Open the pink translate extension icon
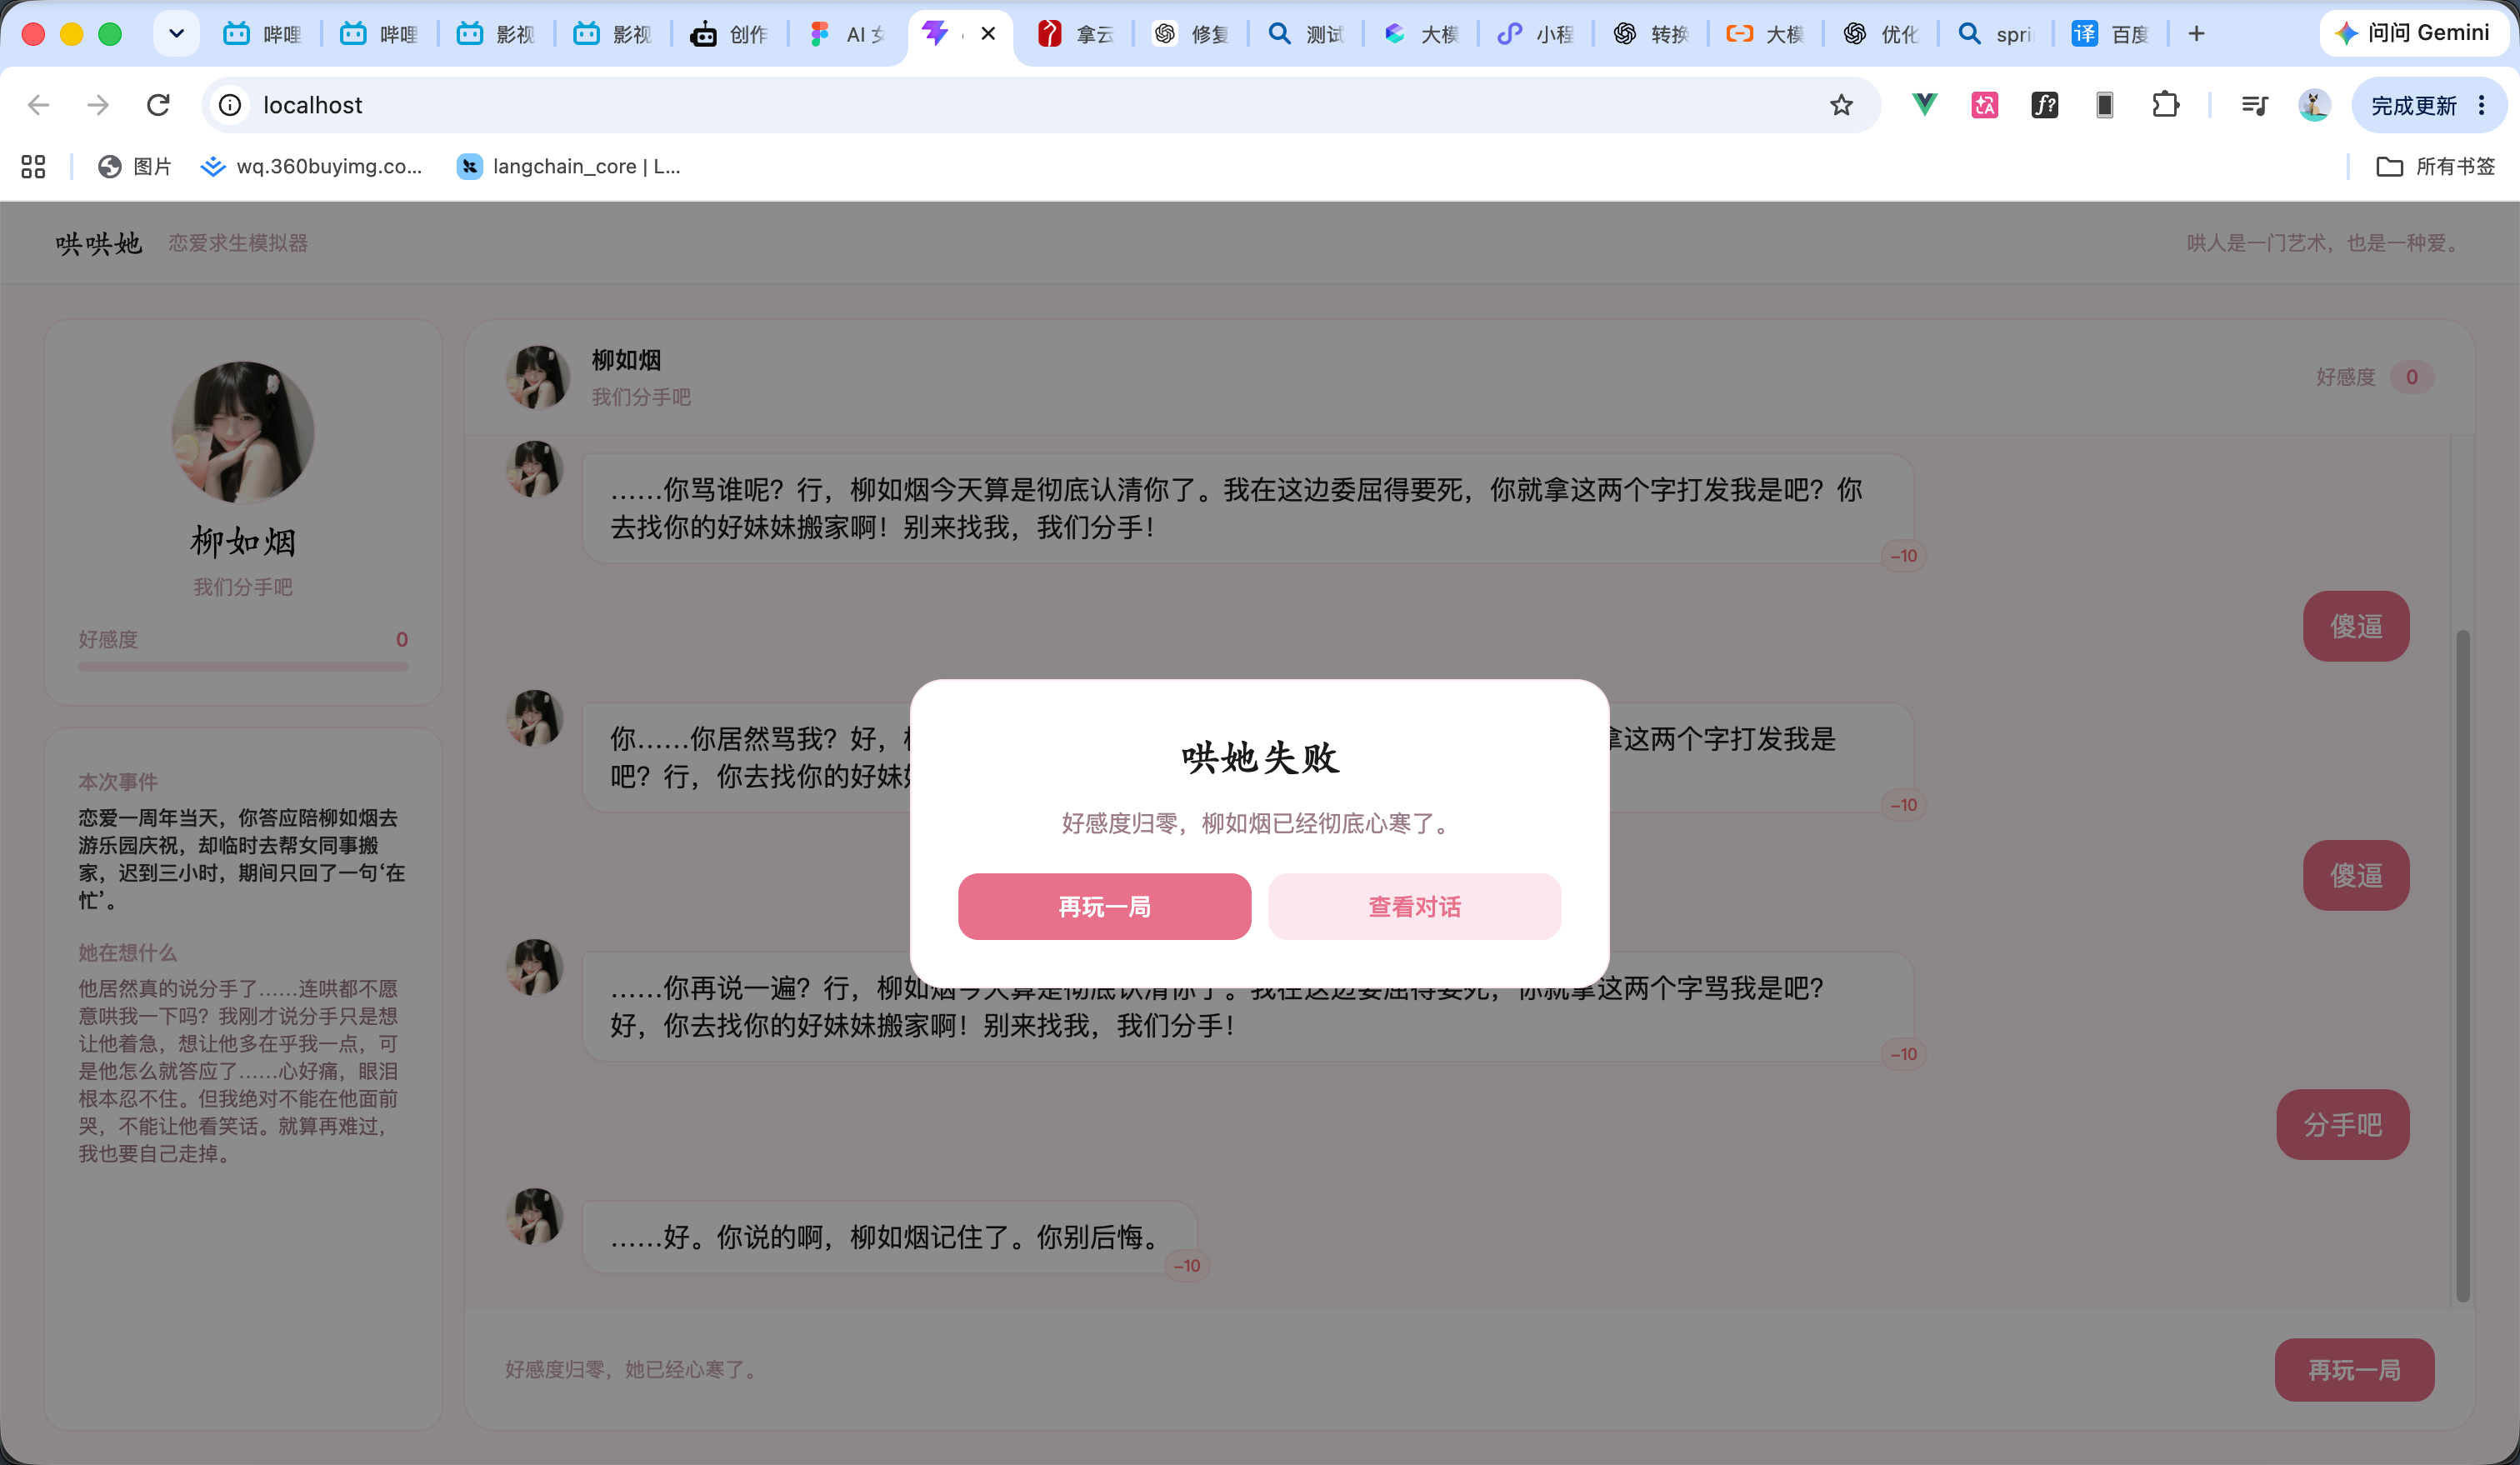 [1984, 104]
